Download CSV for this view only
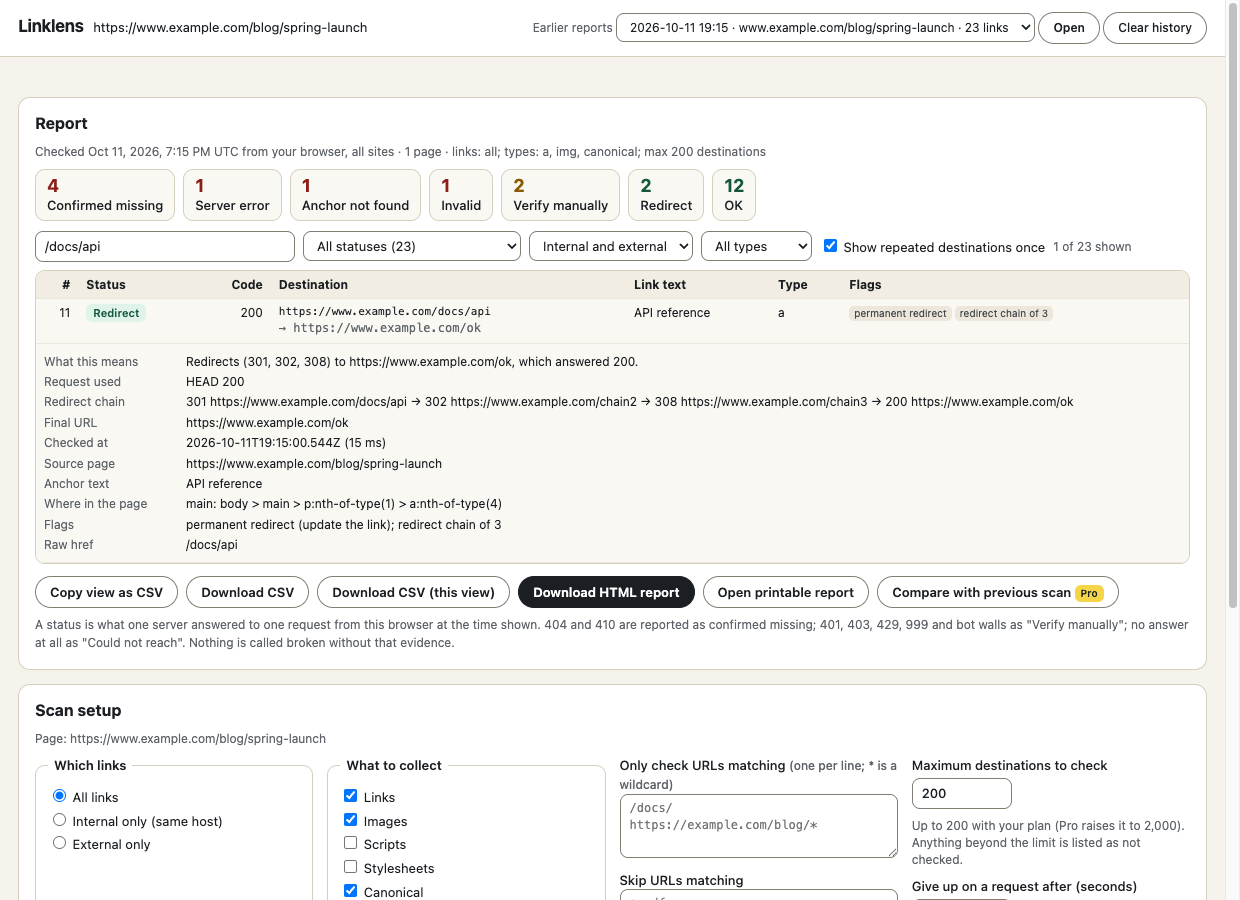Screen dimensions: 1240x900 point(413,592)
